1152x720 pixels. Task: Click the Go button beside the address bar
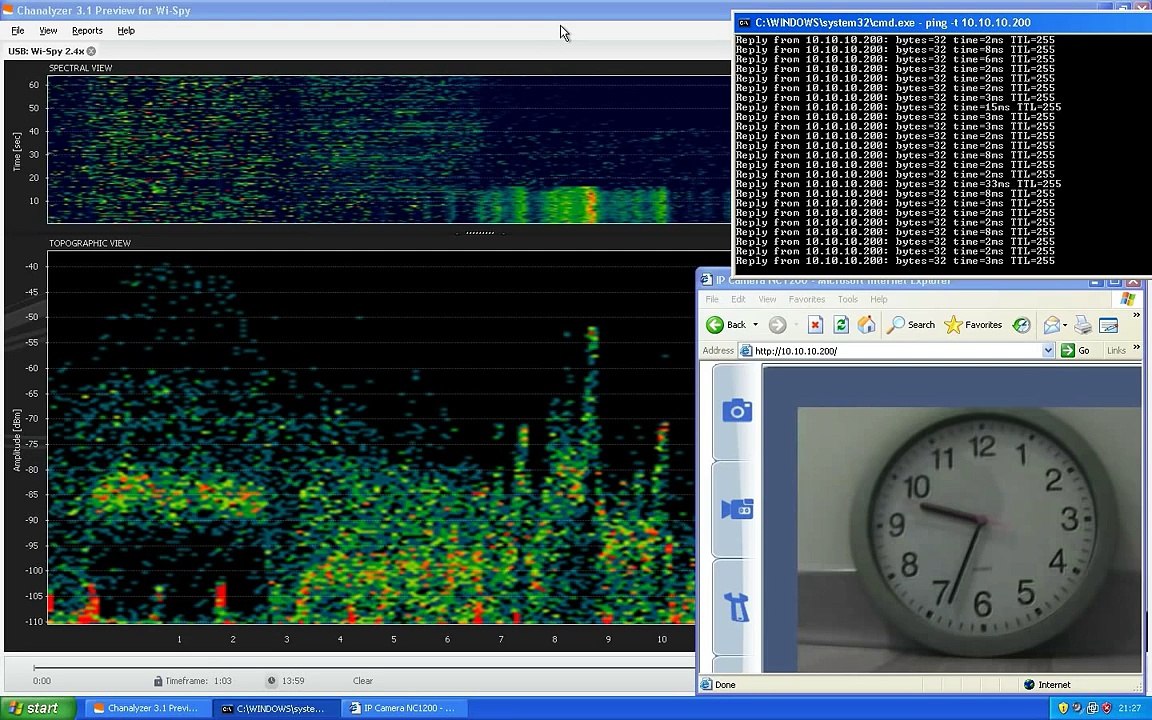[1076, 351]
